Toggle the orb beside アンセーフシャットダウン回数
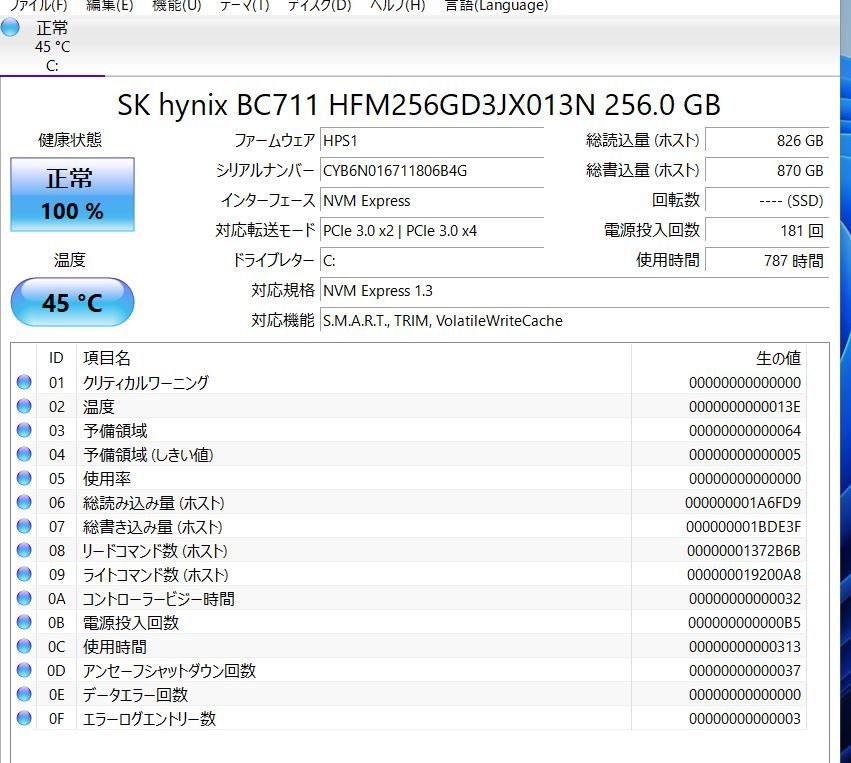The width and height of the screenshot is (851, 763). [x=25, y=671]
